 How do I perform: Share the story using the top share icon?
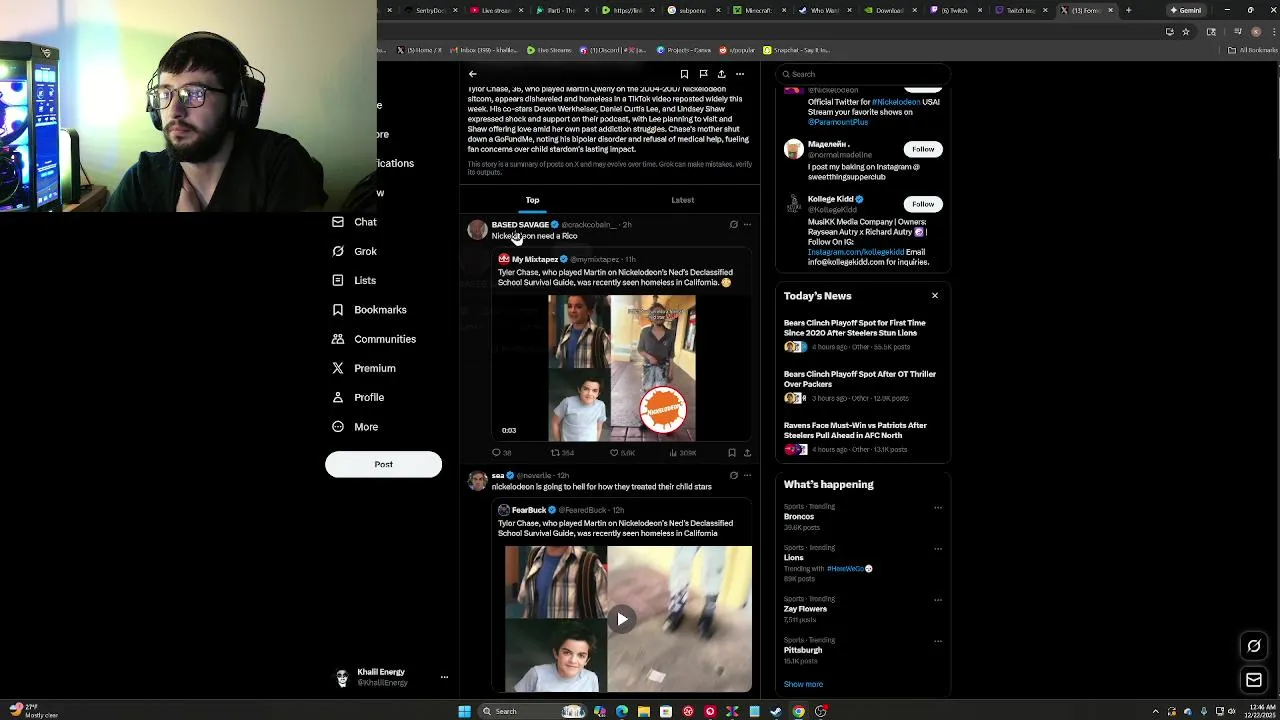pyautogui.click(x=721, y=74)
